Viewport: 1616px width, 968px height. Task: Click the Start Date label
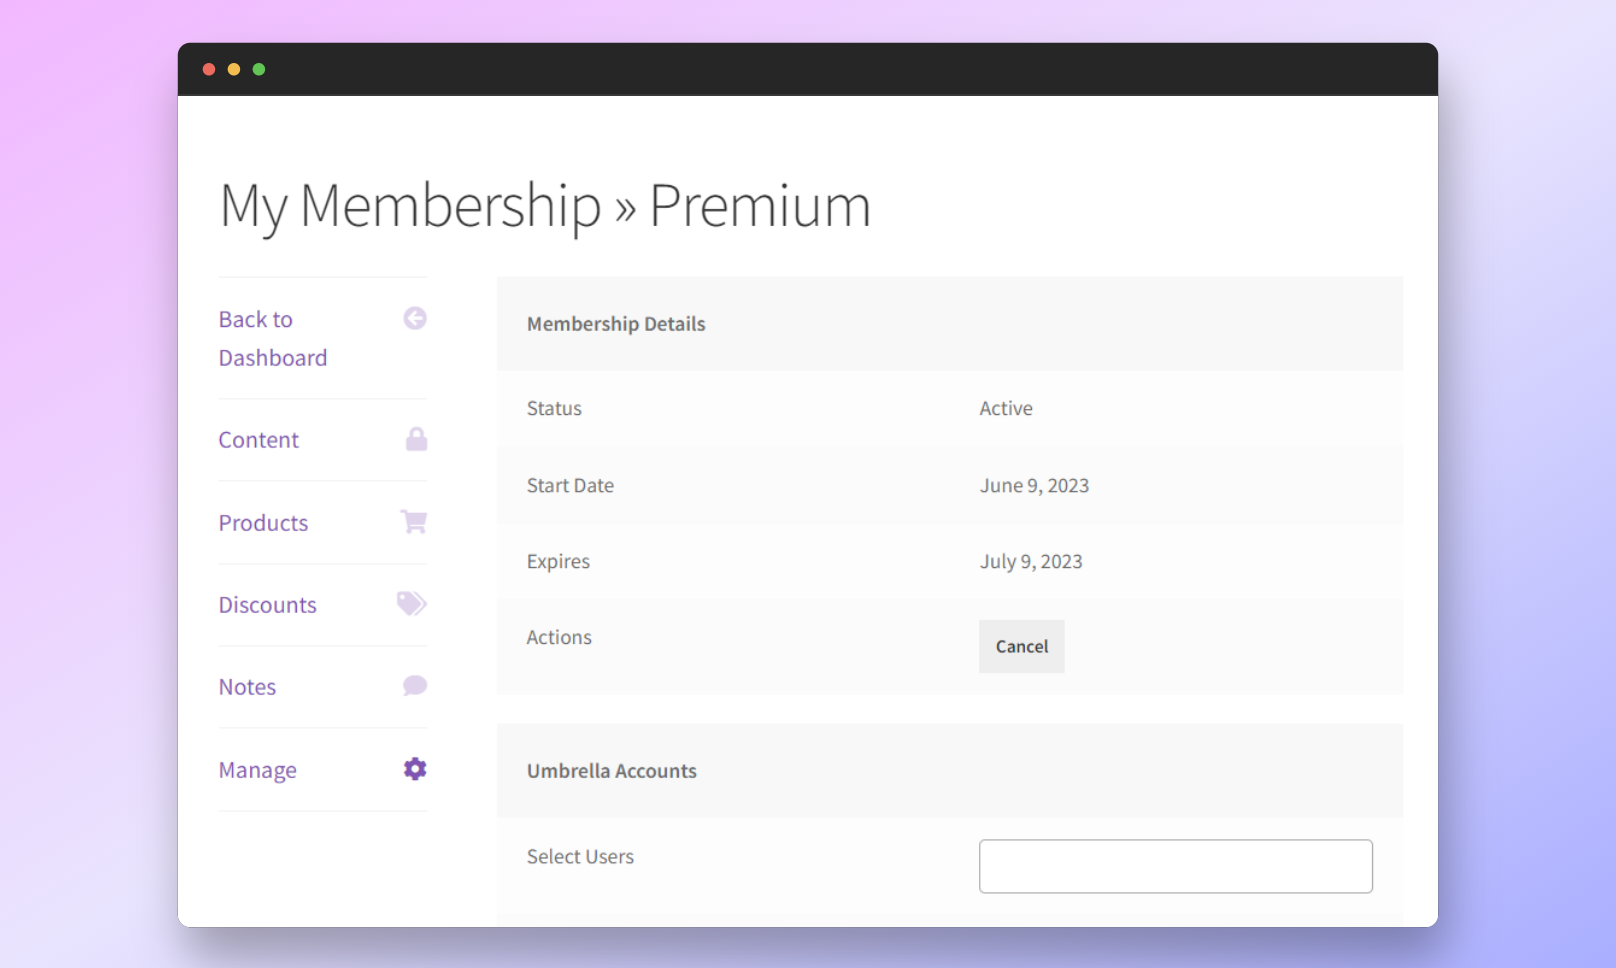coord(570,485)
